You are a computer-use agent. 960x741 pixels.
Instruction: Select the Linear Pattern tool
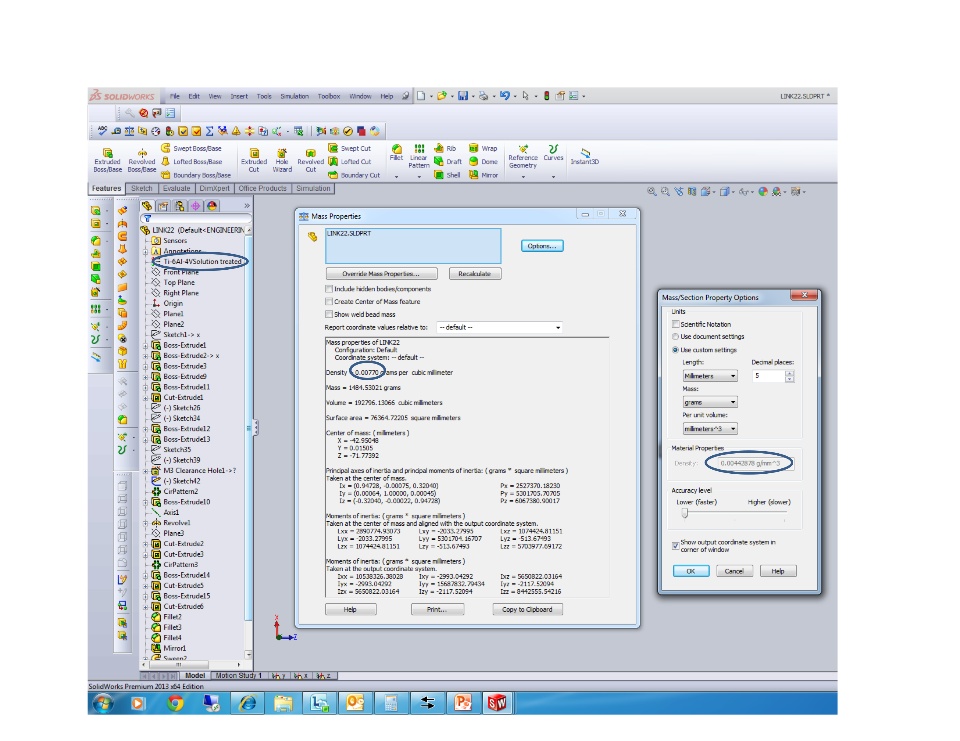[x=419, y=156]
